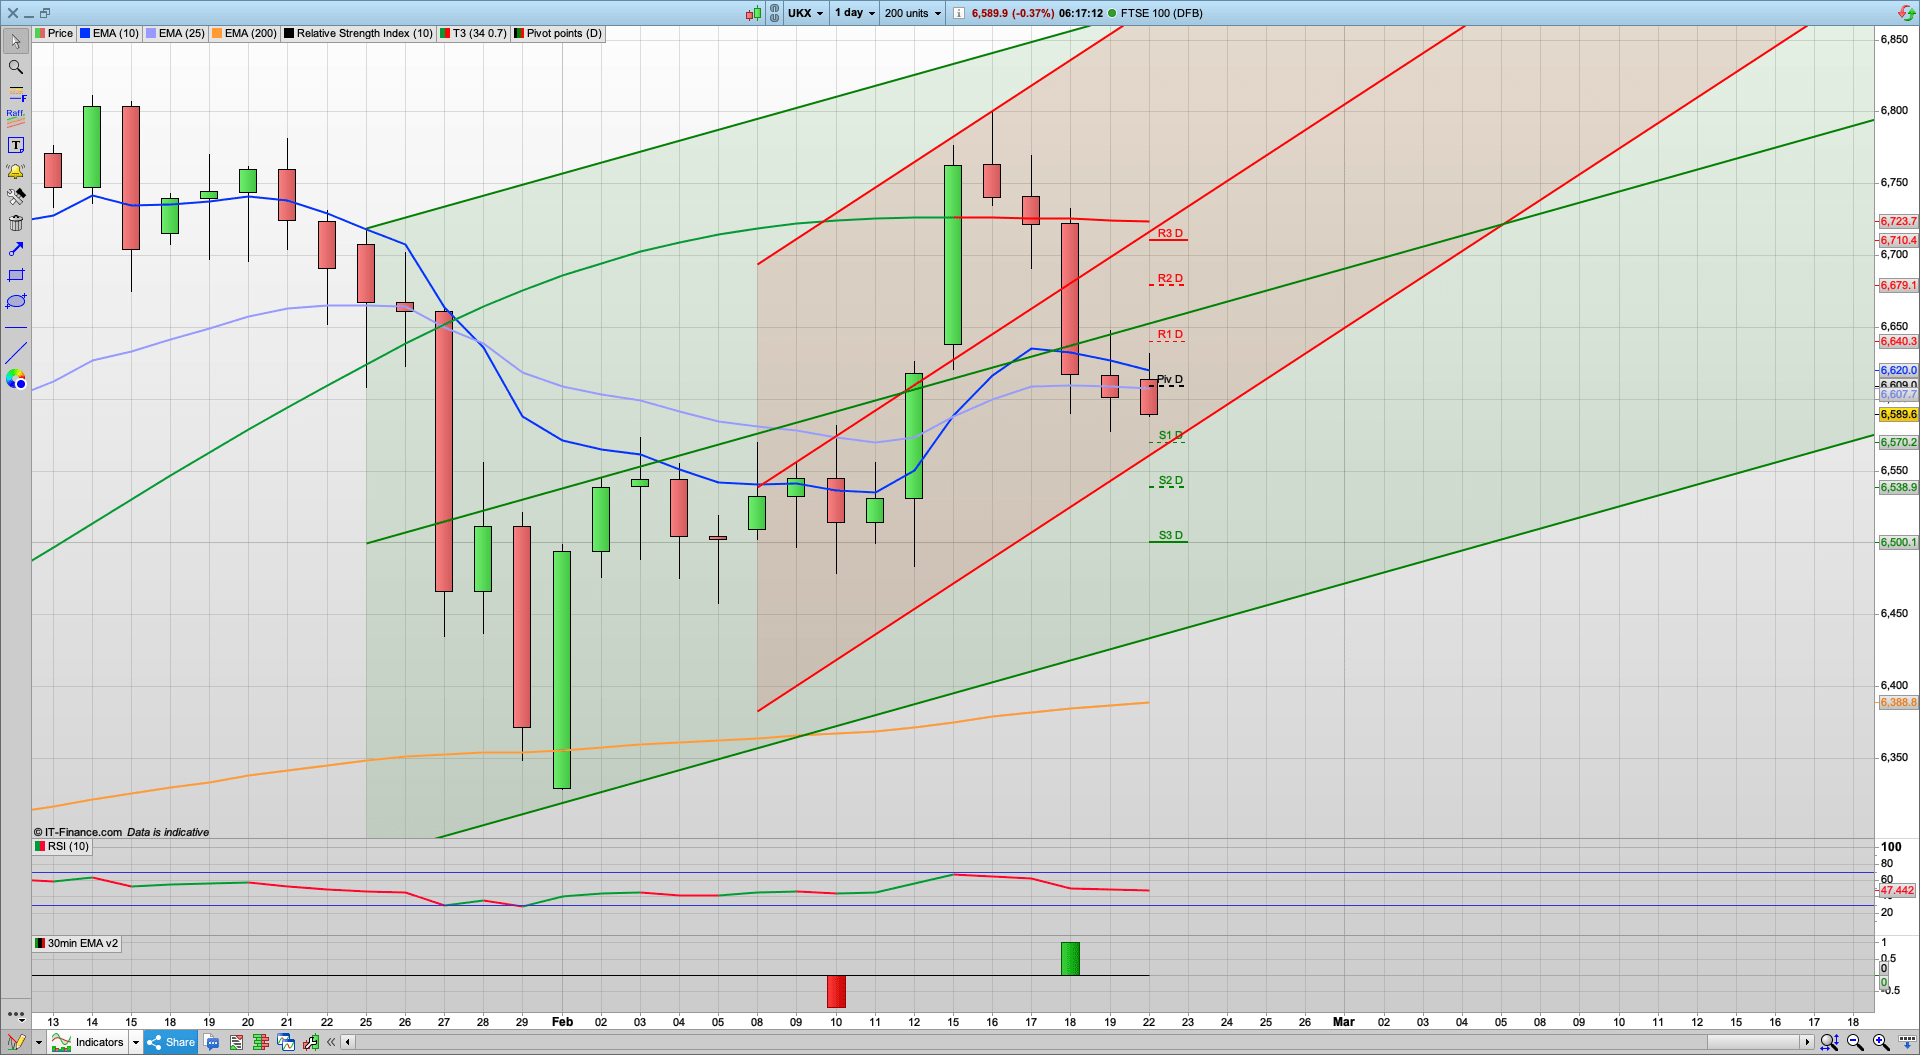The width and height of the screenshot is (1920, 1055).
Task: Create a price alert with the bell icon
Action: coord(16,171)
